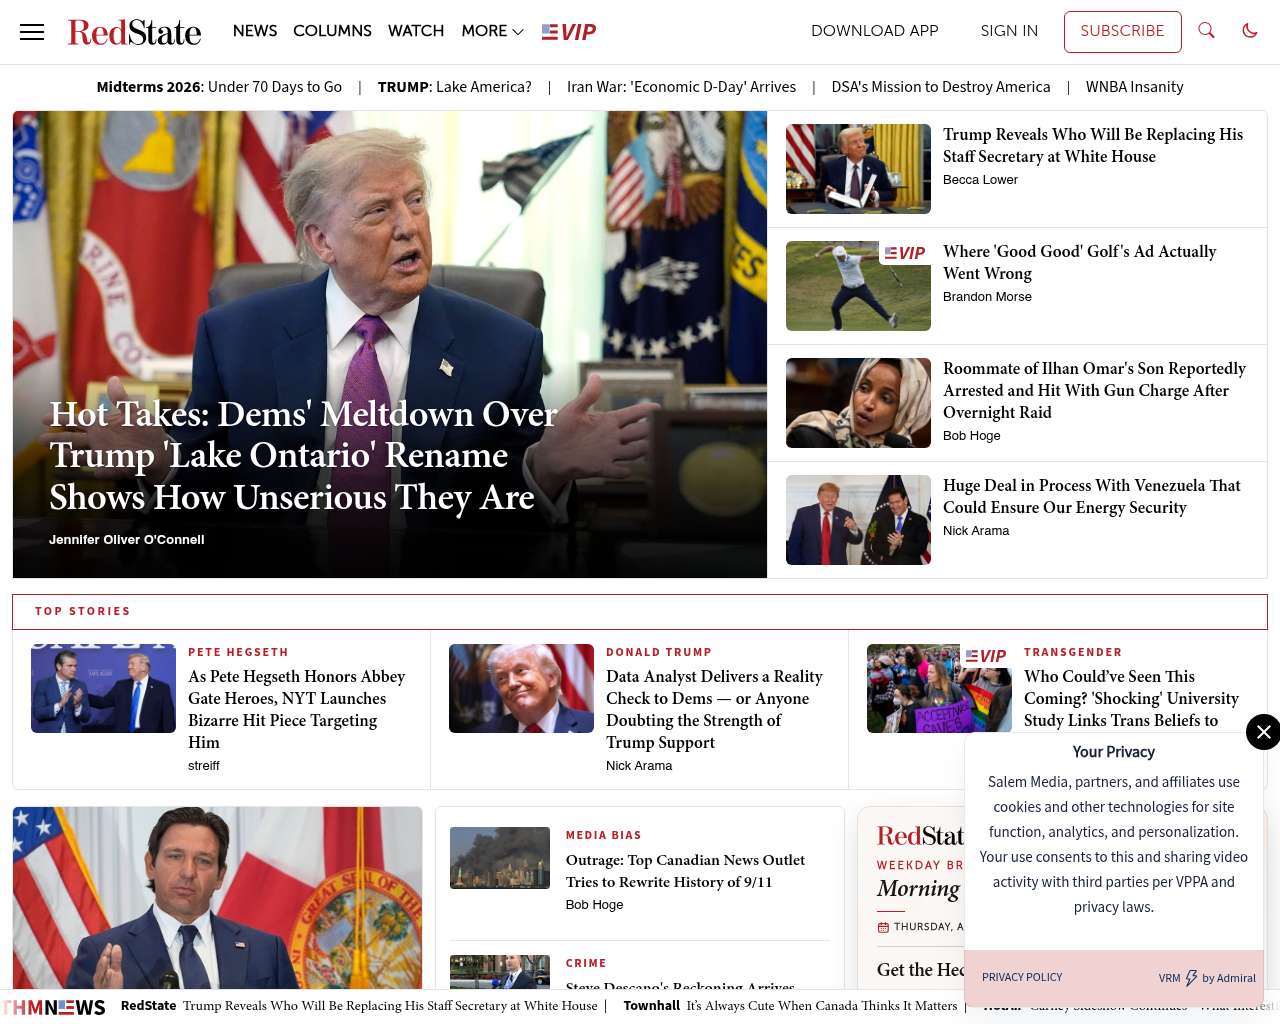Click the CRIME category tag
Image resolution: width=1280 pixels, height=1024 pixels.
586,963
